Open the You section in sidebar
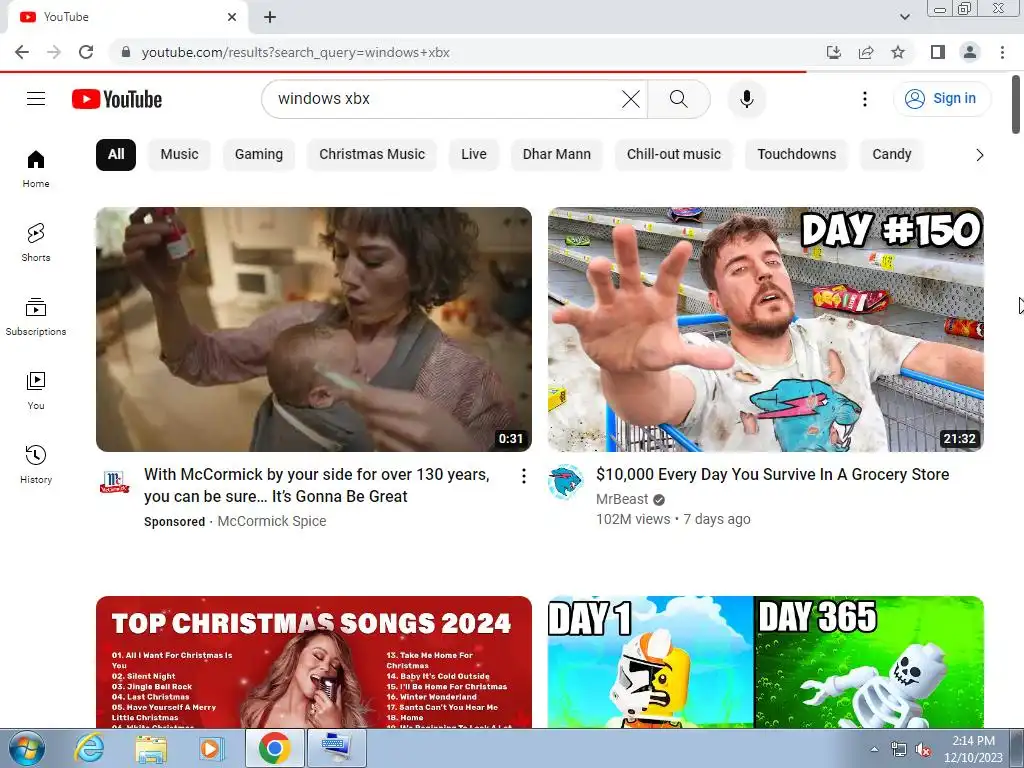Viewport: 1024px width, 768px height. 36,391
